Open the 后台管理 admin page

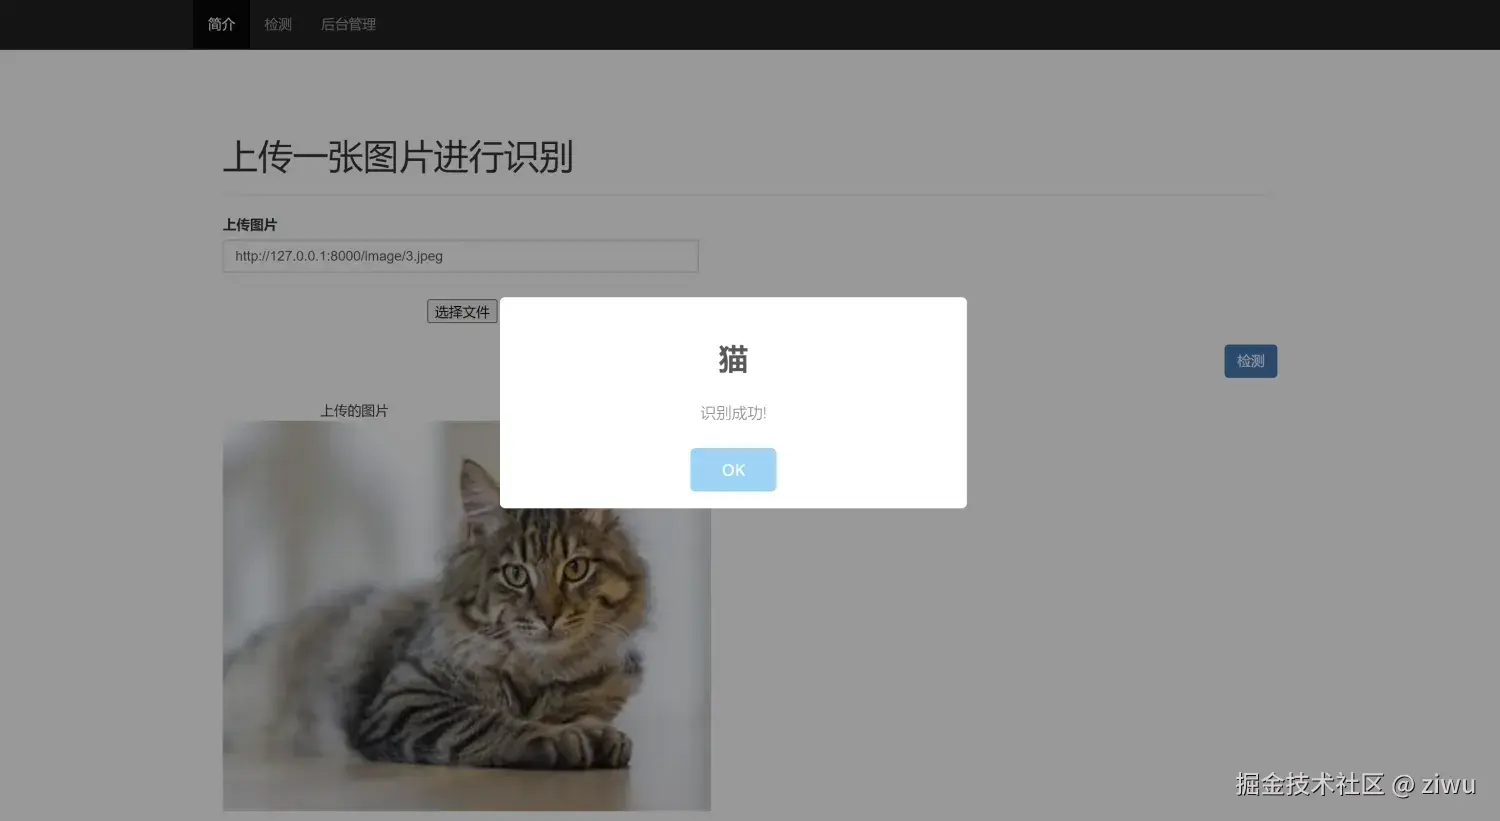pos(347,24)
